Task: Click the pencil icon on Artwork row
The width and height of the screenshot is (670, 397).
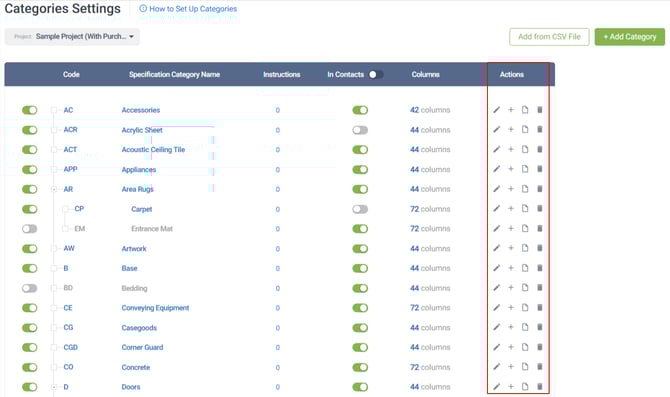Action: pyautogui.click(x=496, y=248)
